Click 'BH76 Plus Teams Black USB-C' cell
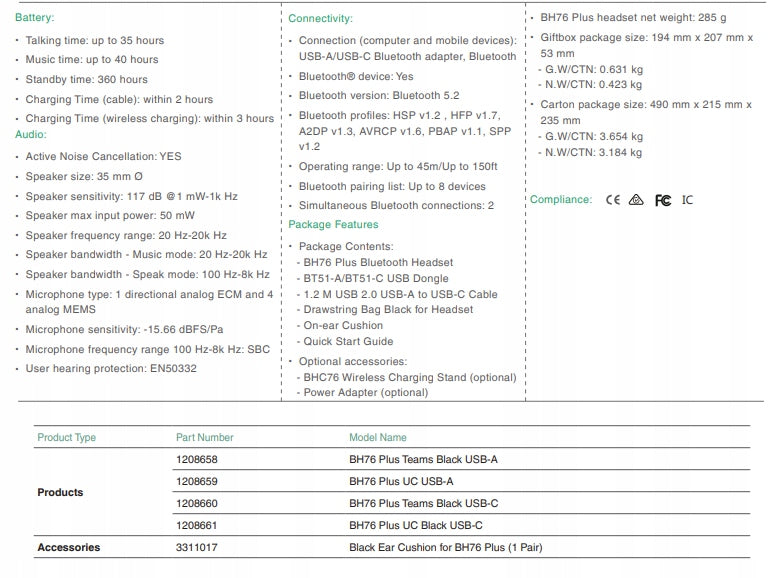The height and width of the screenshot is (578, 776). (x=424, y=504)
